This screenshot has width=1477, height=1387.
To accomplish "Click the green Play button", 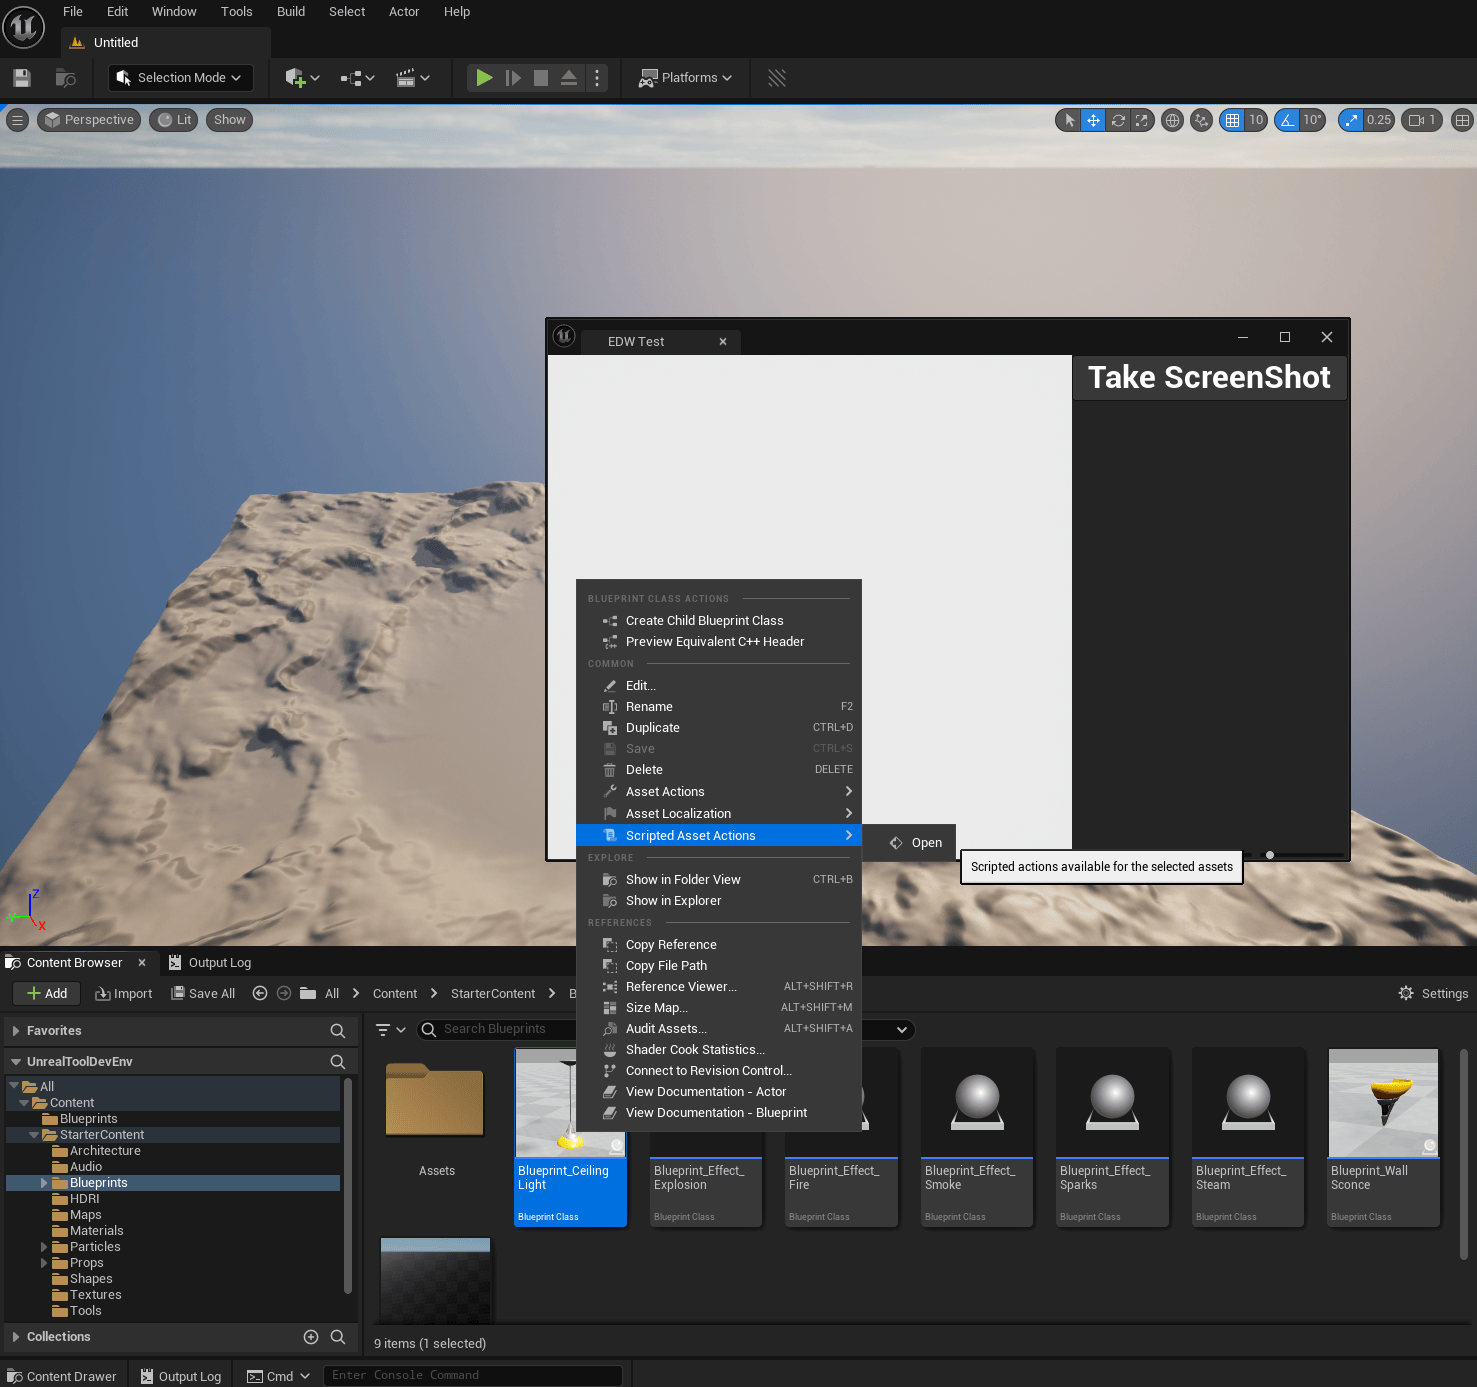I will (484, 78).
